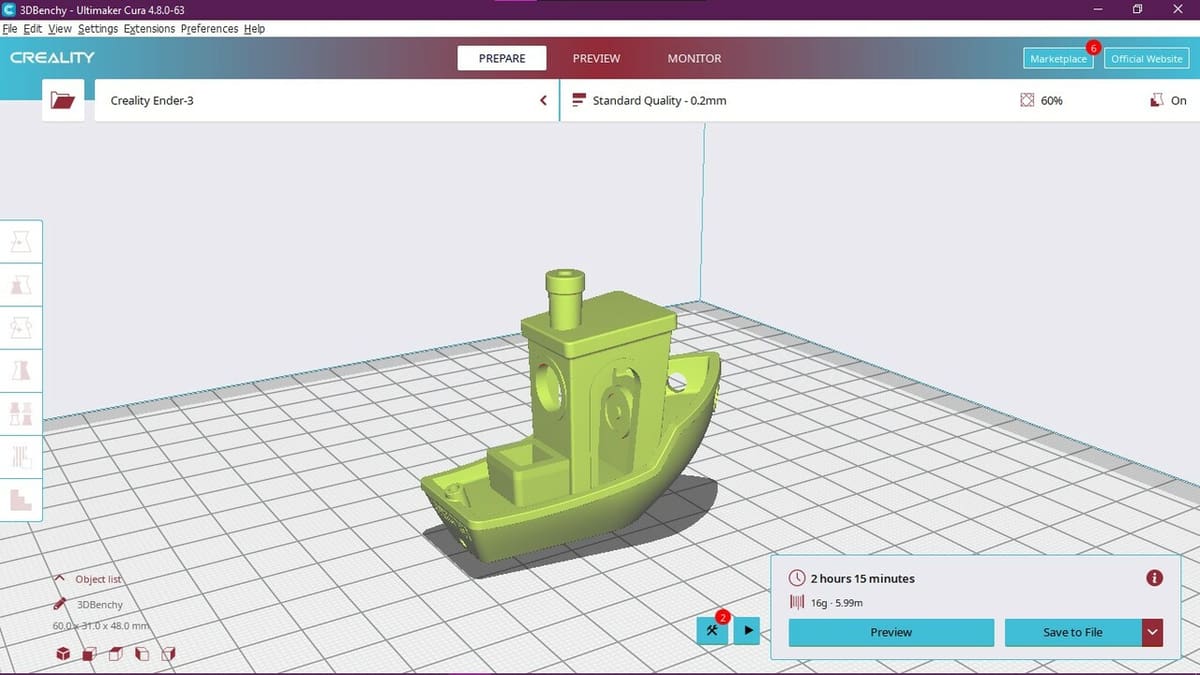Image resolution: width=1200 pixels, height=675 pixels.
Task: Open the Marketplace
Action: click(x=1058, y=59)
